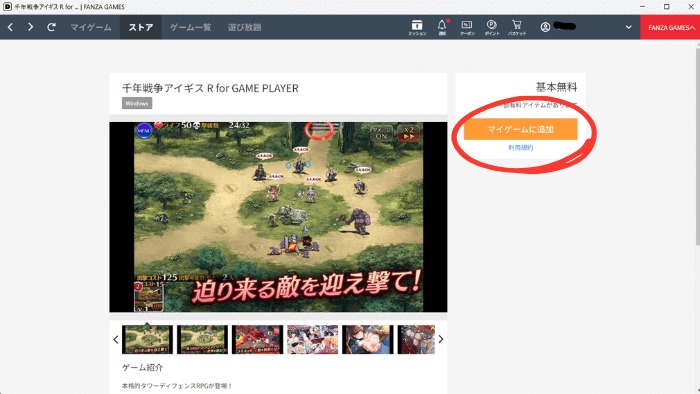Open the マイゲーム tab
Viewport: 700px width, 394px height.
(91, 27)
